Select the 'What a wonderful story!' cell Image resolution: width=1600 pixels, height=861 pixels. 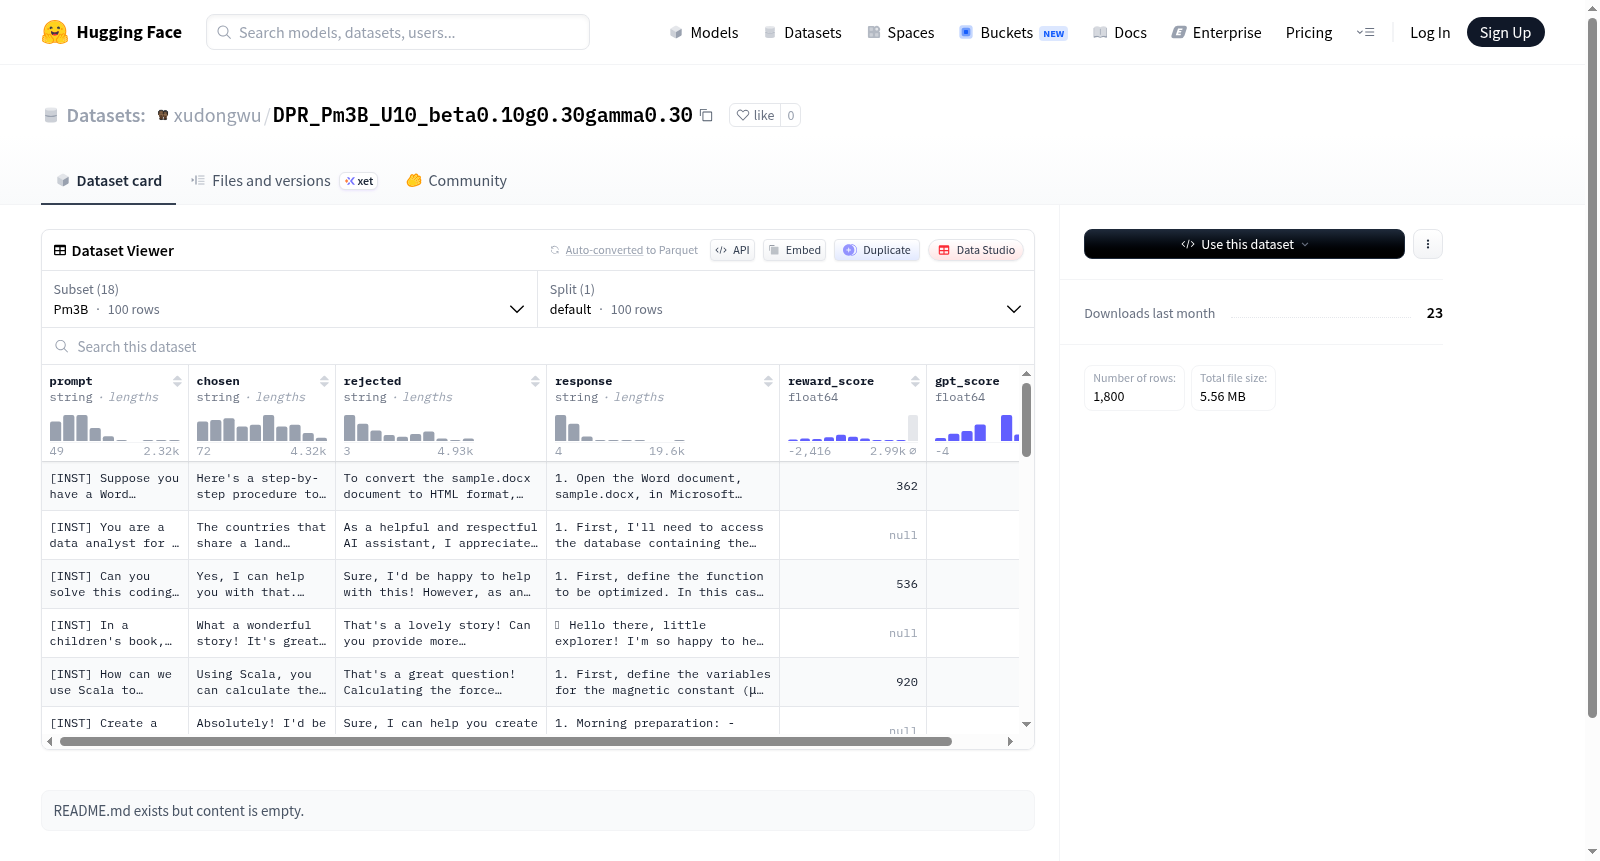[262, 633]
